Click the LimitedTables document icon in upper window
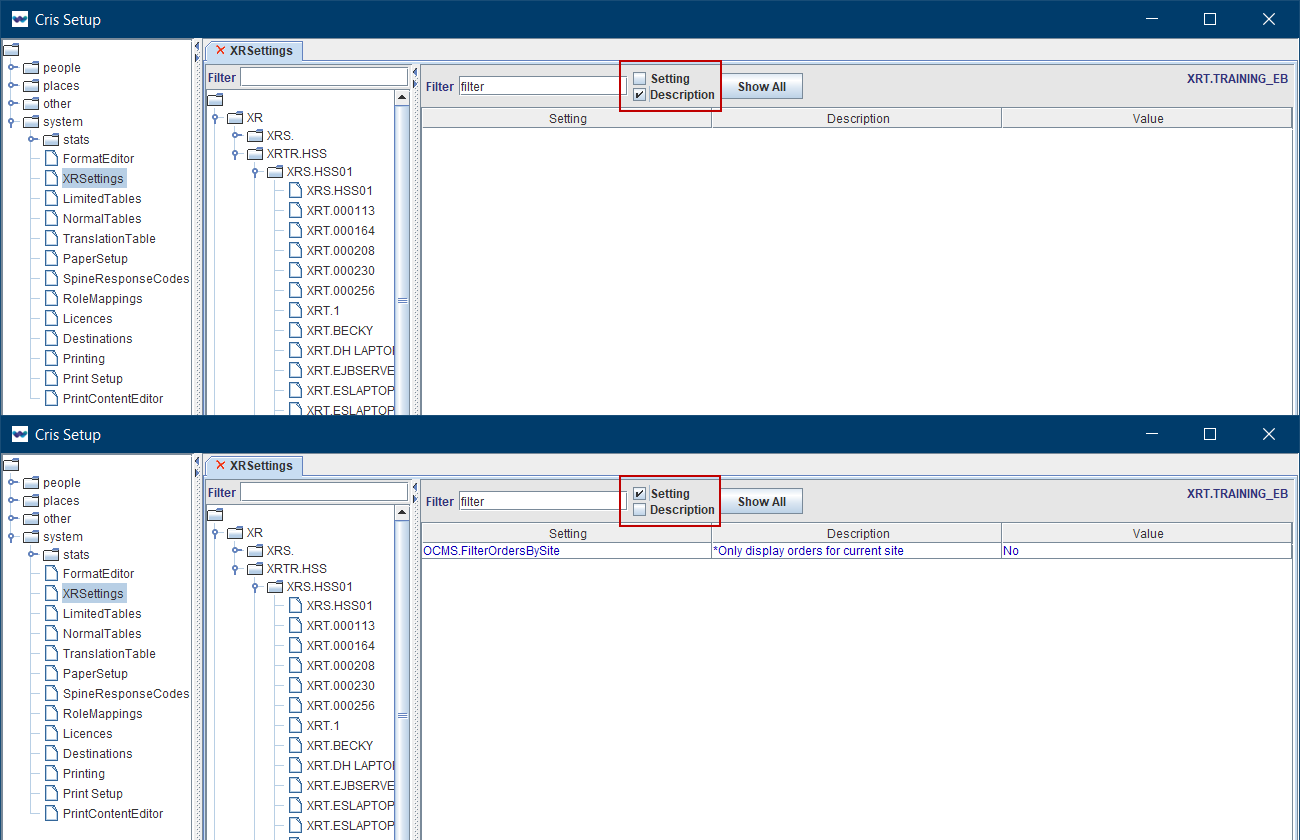The height and width of the screenshot is (840, 1300). [x=51, y=198]
